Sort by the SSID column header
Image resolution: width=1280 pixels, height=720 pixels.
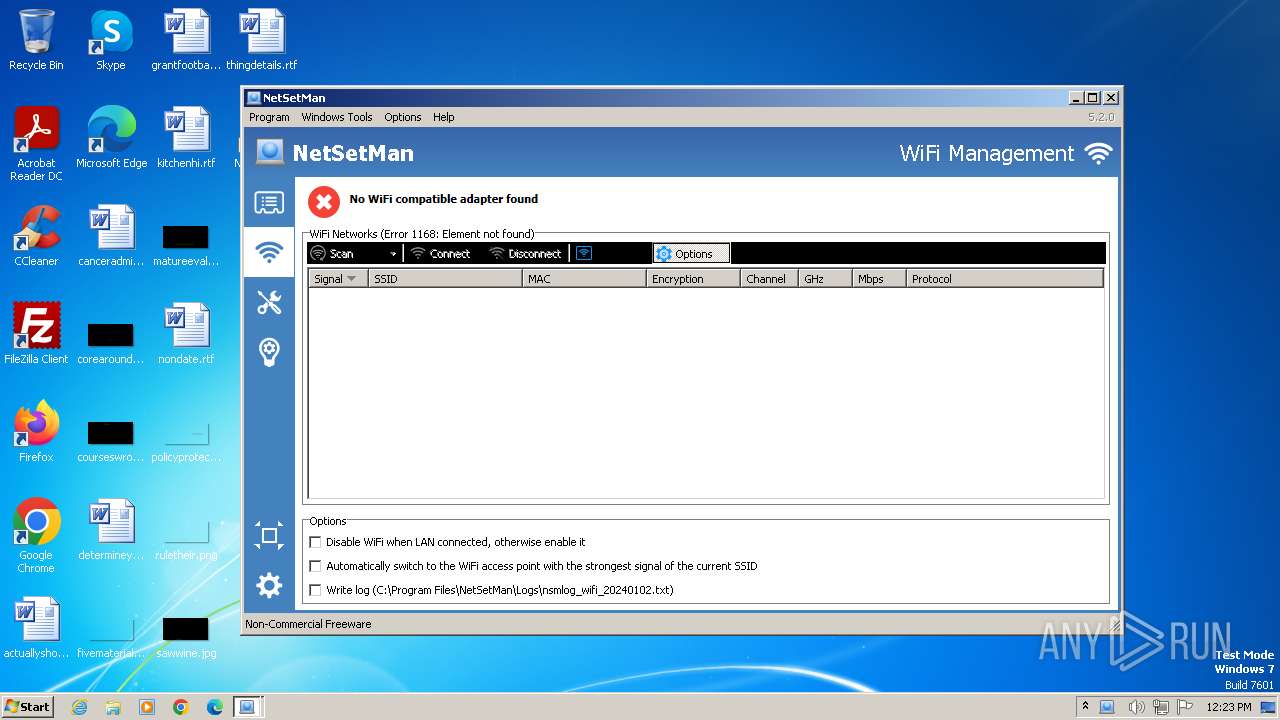(445, 279)
